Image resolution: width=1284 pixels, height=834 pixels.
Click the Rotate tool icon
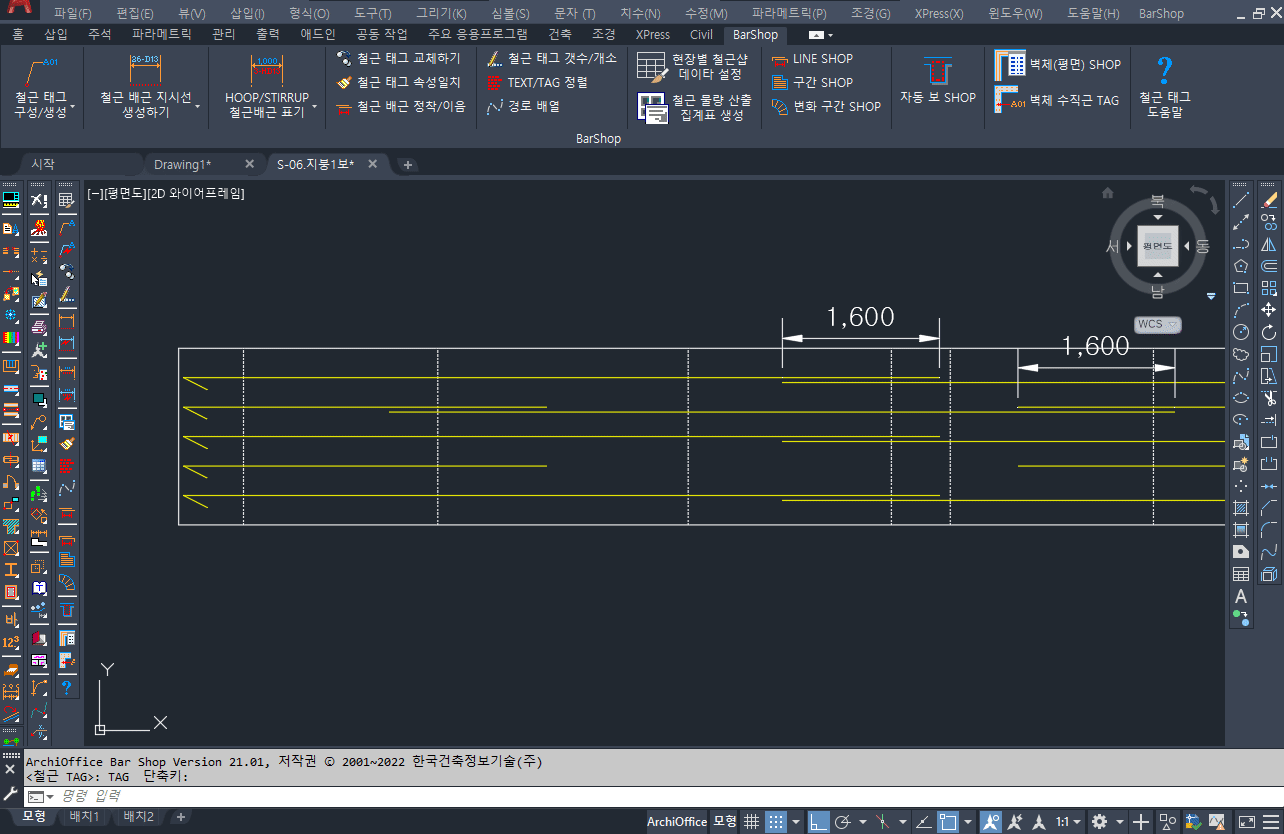tap(1269, 332)
